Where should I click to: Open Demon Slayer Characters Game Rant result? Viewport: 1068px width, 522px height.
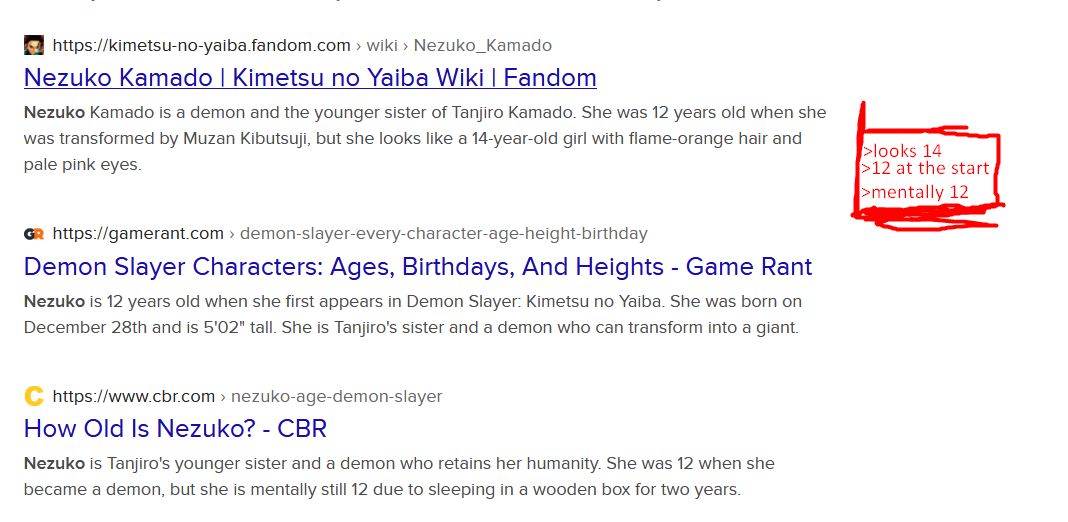click(x=417, y=267)
